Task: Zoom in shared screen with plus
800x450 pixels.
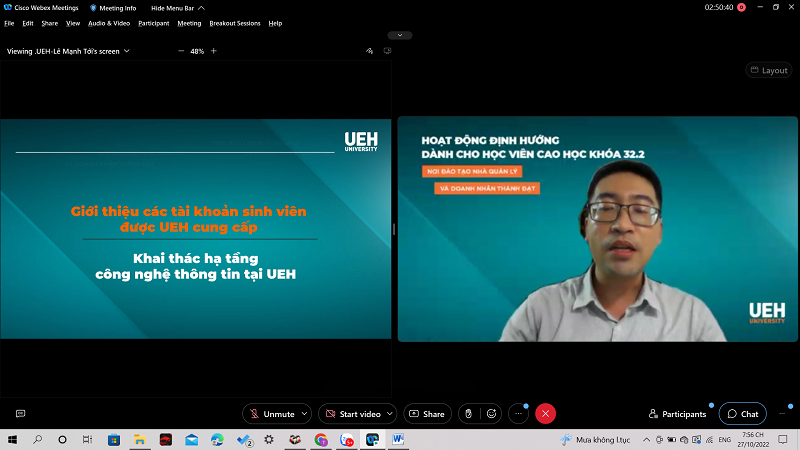Action: (x=214, y=51)
